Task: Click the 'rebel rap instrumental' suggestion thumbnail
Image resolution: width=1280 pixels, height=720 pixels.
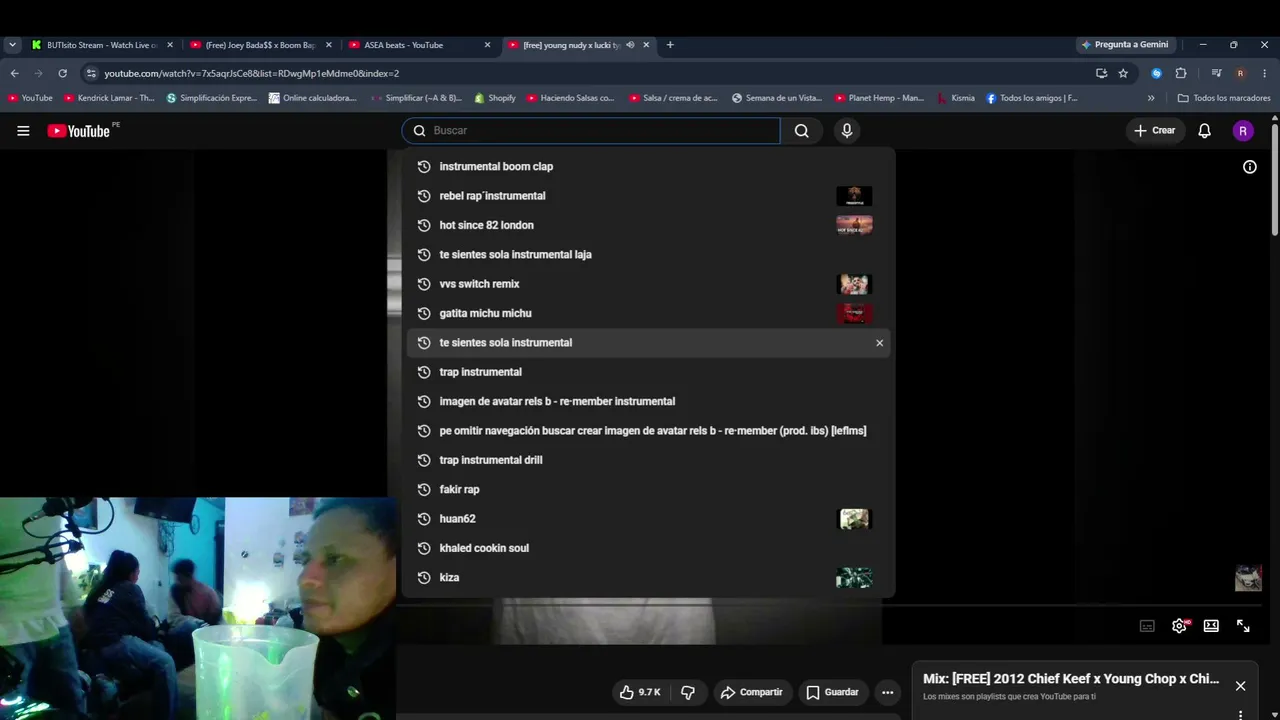Action: (854, 196)
